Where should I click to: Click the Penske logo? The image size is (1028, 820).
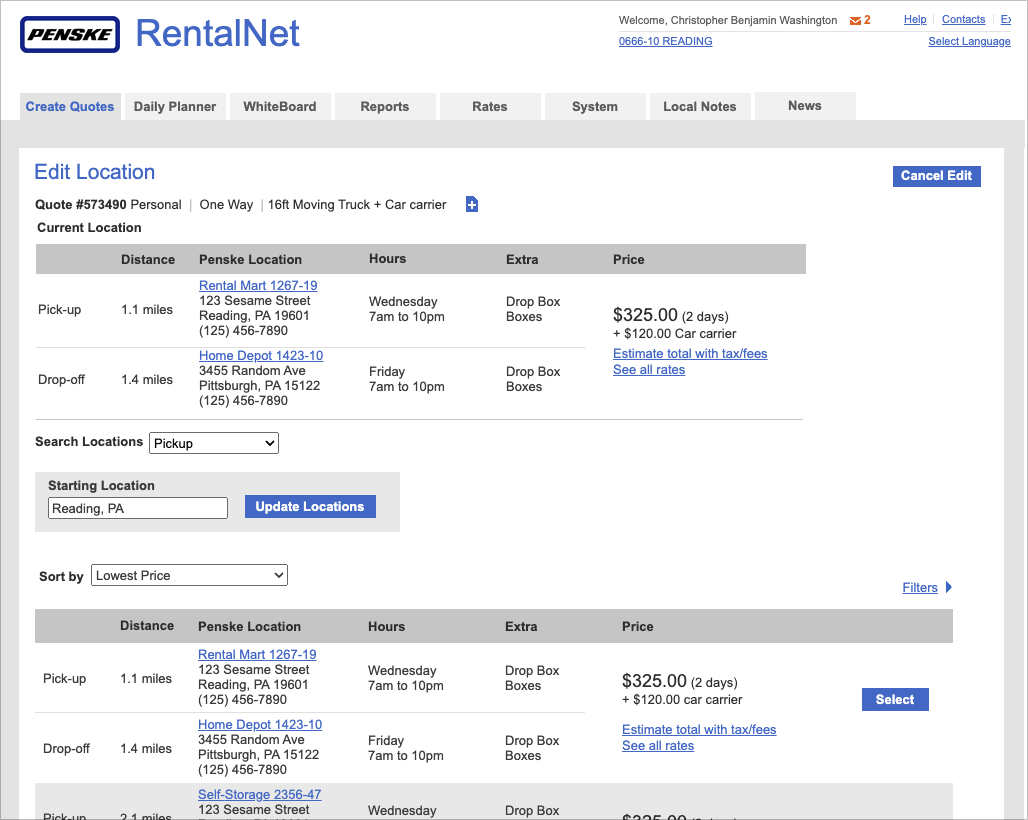tap(70, 35)
